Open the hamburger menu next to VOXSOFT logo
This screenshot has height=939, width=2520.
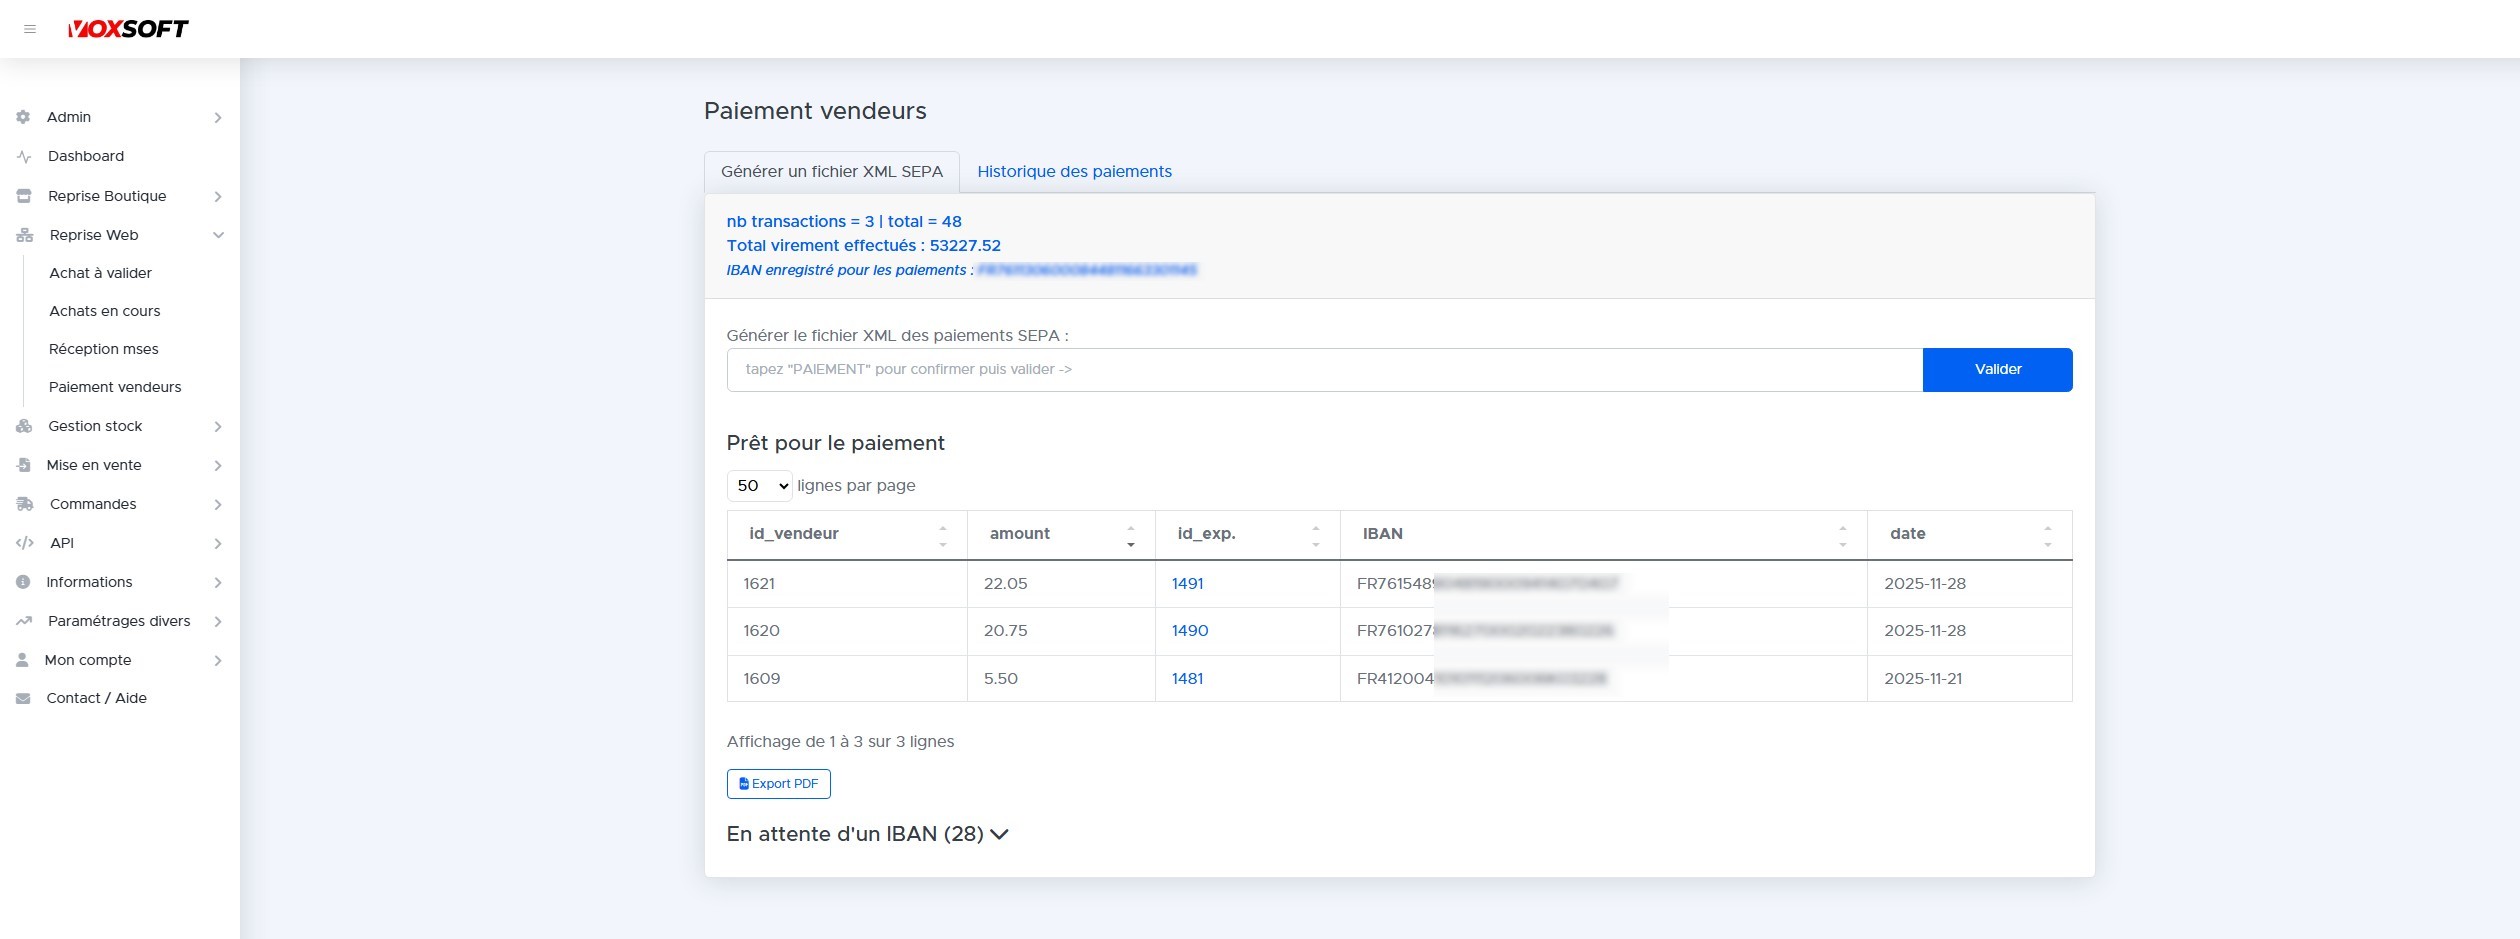(30, 29)
